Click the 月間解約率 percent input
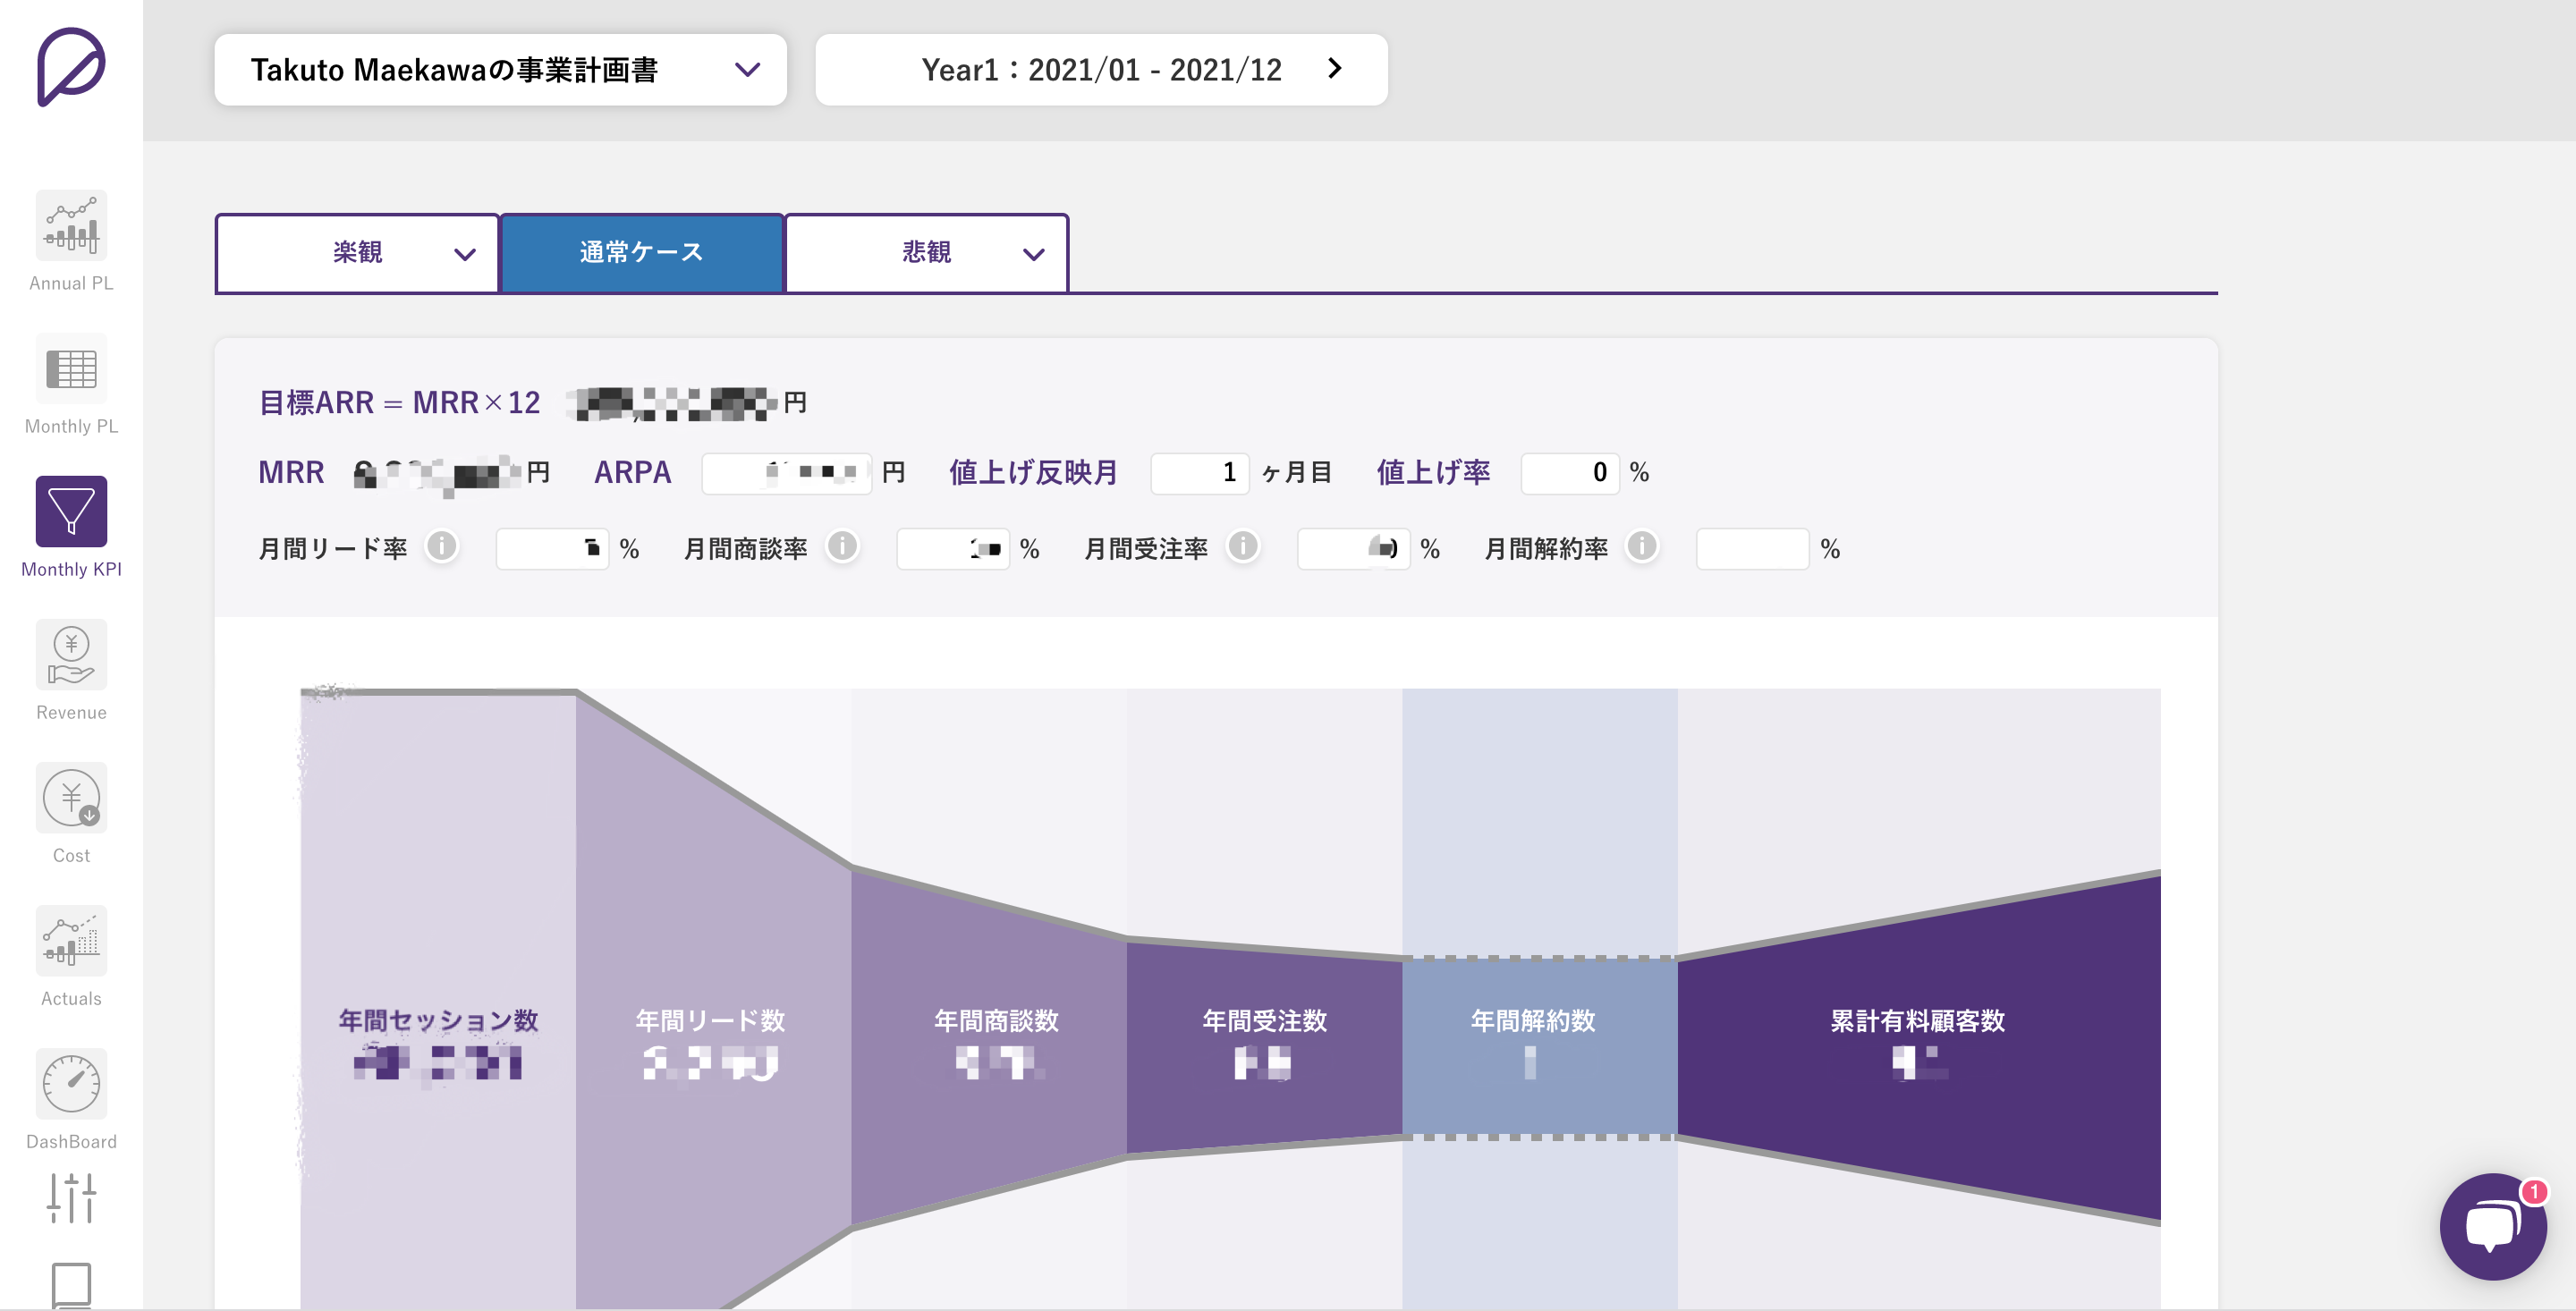 tap(1752, 549)
